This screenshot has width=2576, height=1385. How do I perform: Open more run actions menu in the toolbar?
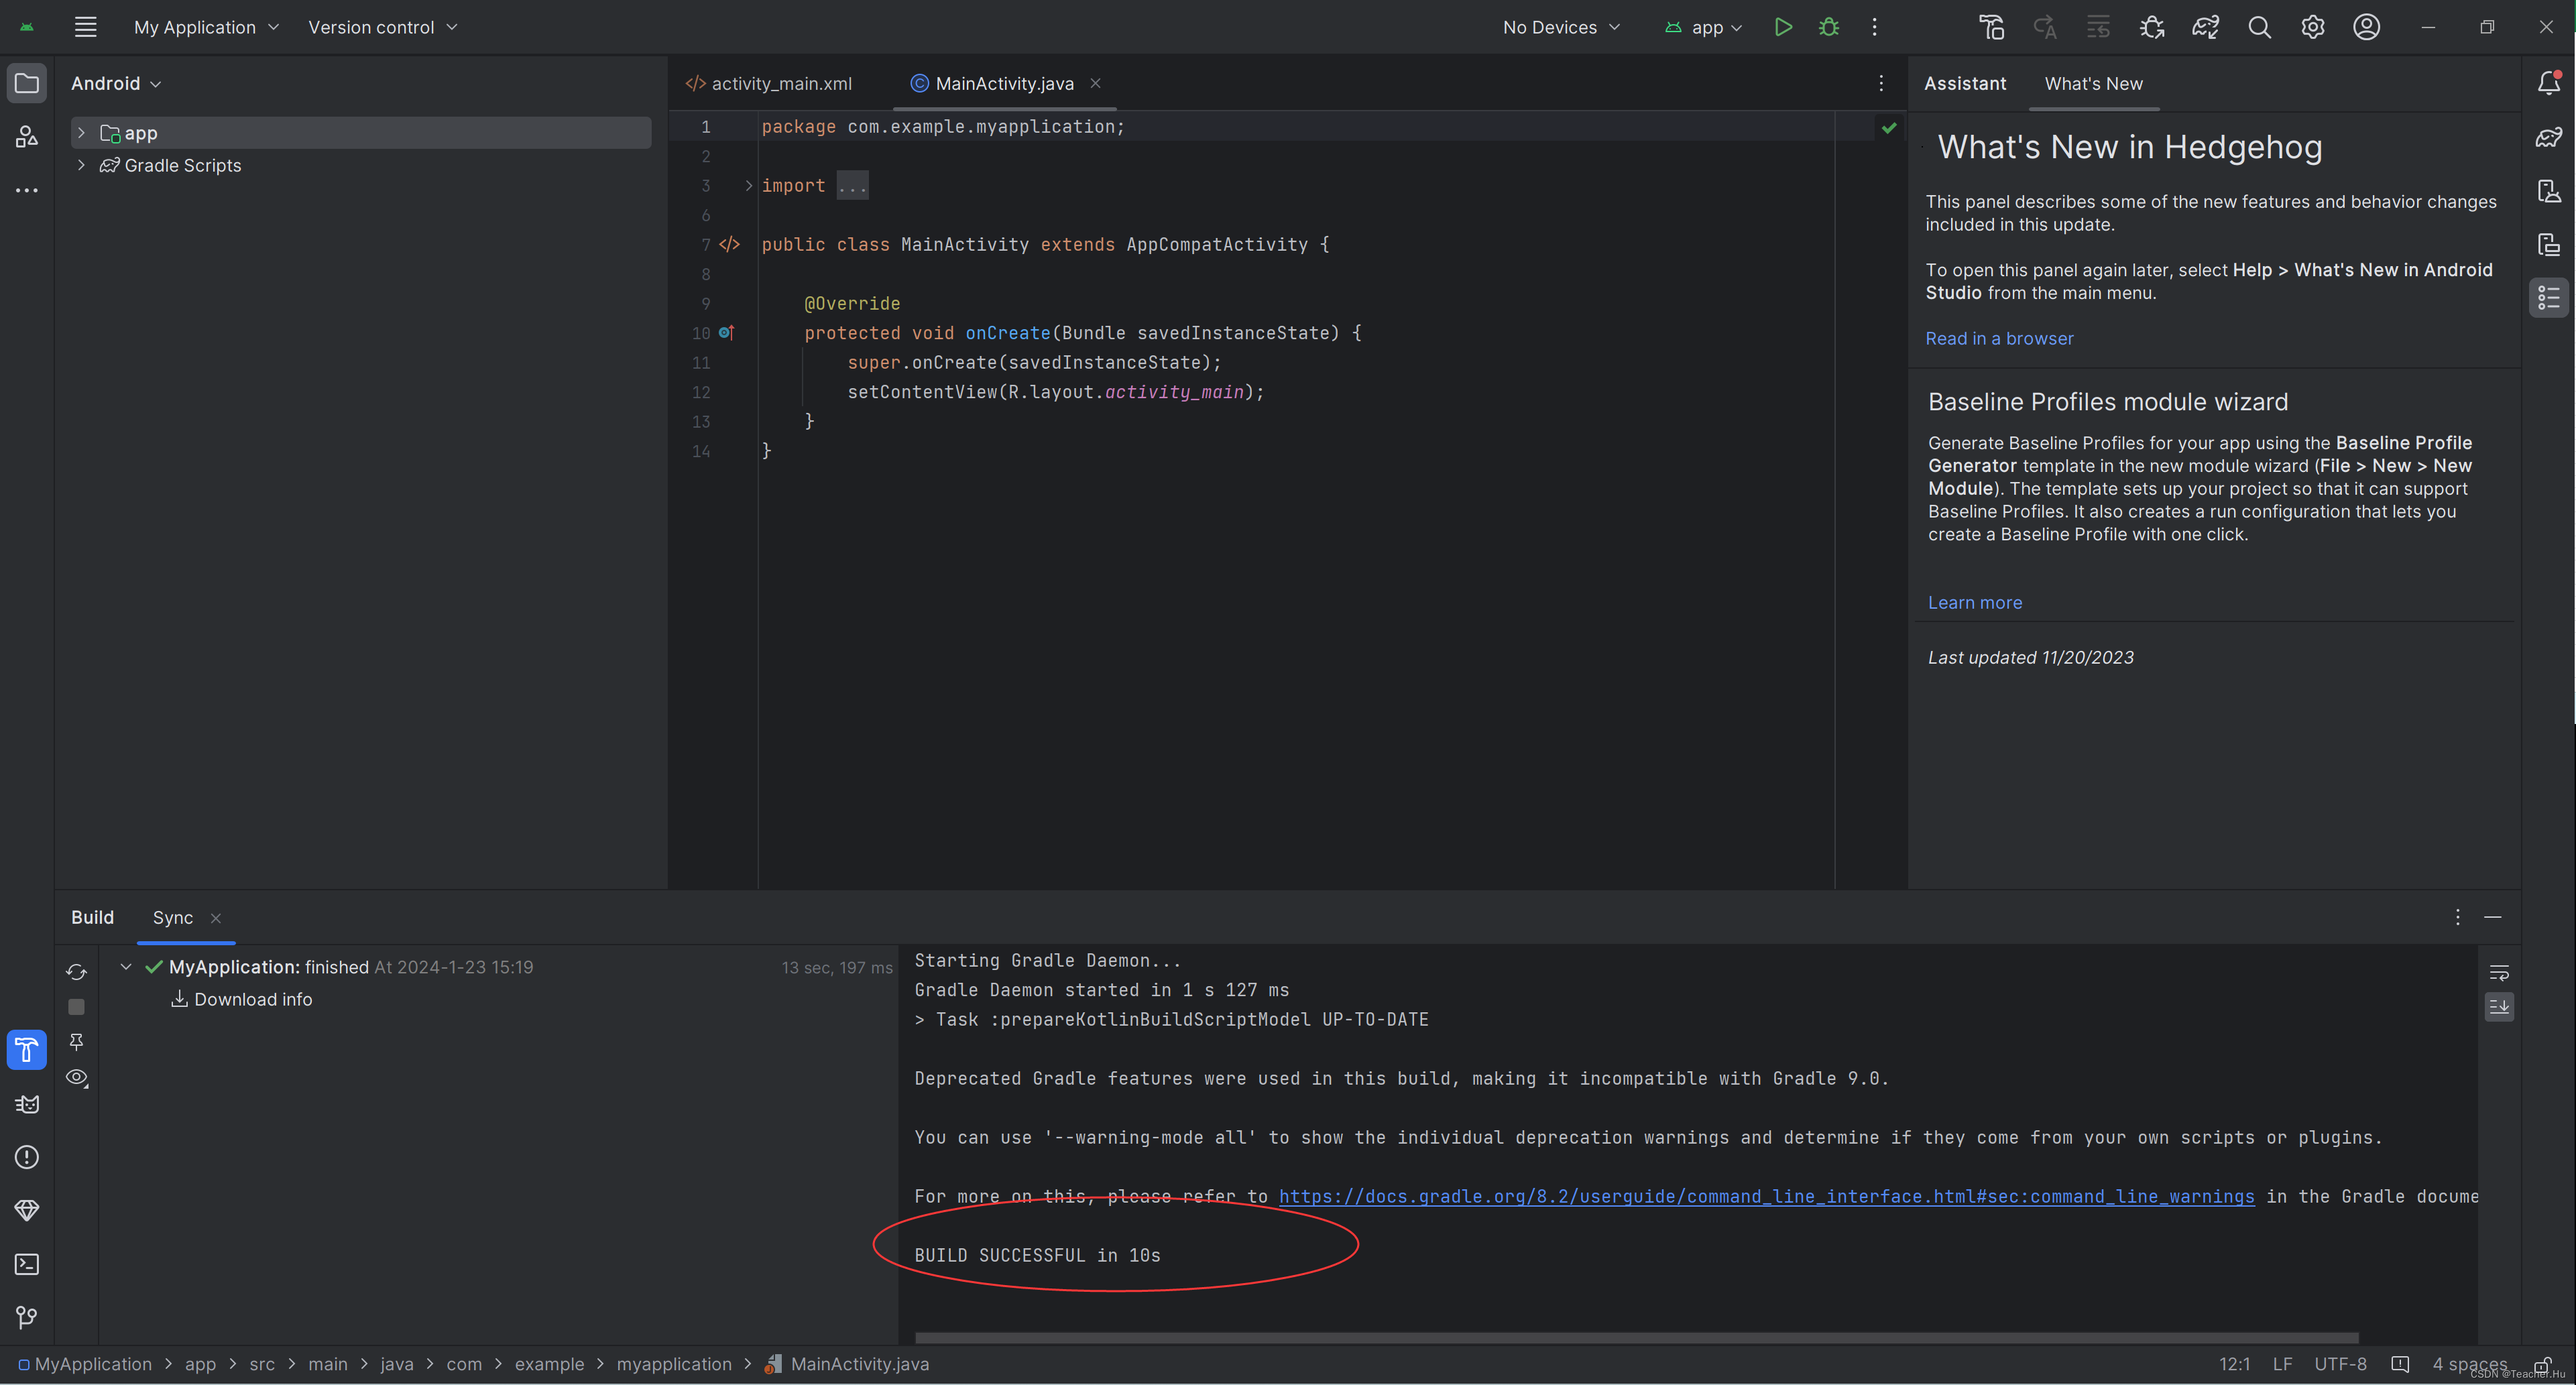tap(1875, 27)
